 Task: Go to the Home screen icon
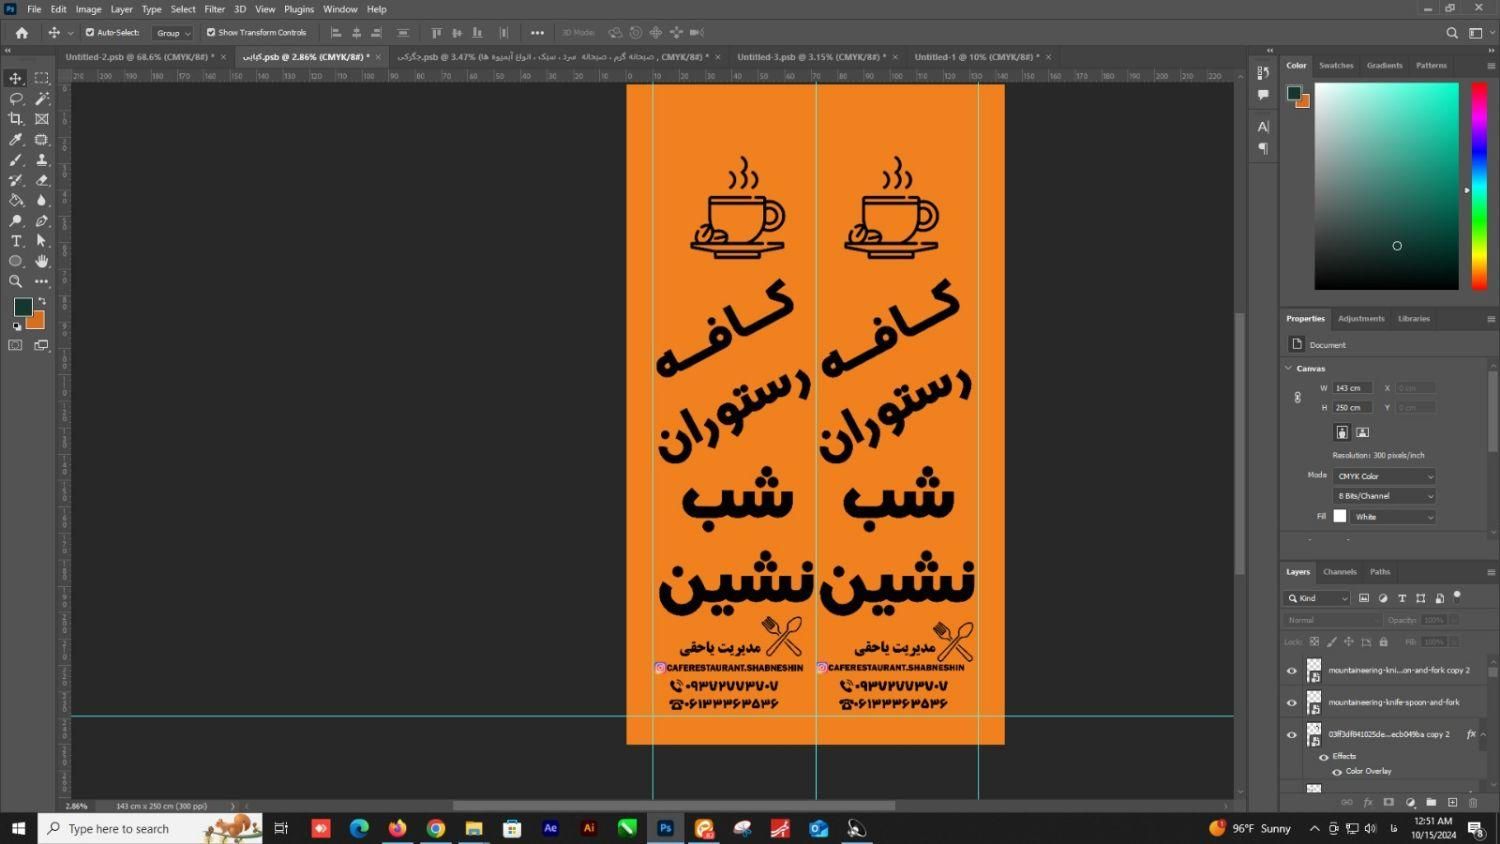[22, 33]
